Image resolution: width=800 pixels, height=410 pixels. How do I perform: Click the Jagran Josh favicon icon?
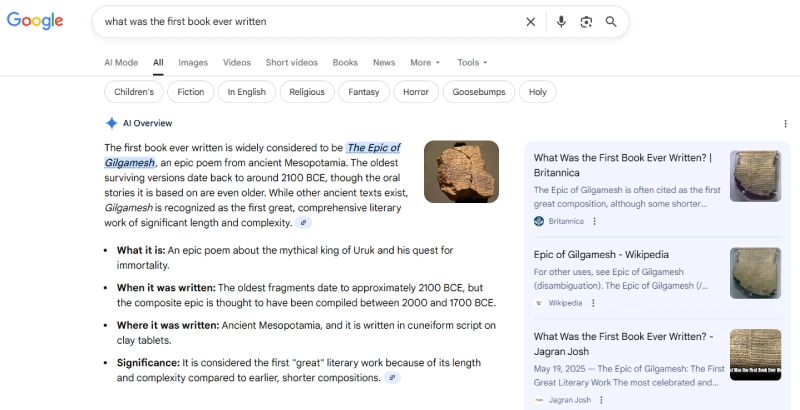[x=539, y=400]
